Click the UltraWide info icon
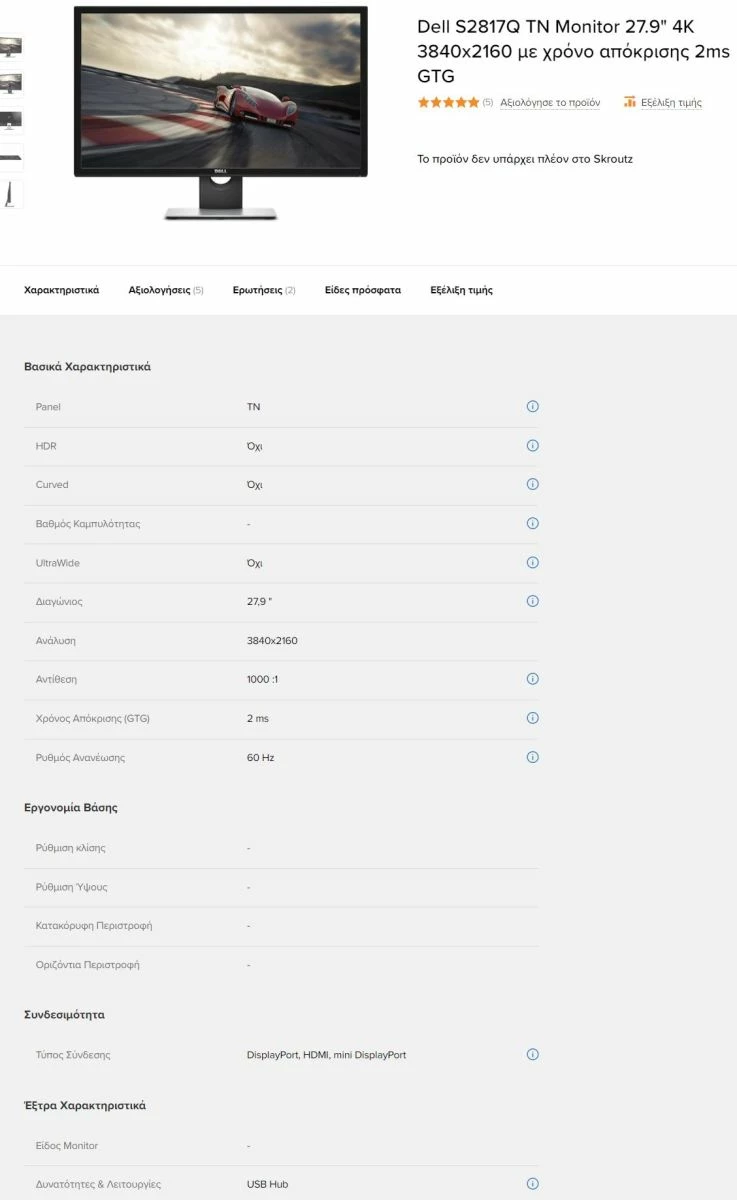 click(x=532, y=563)
